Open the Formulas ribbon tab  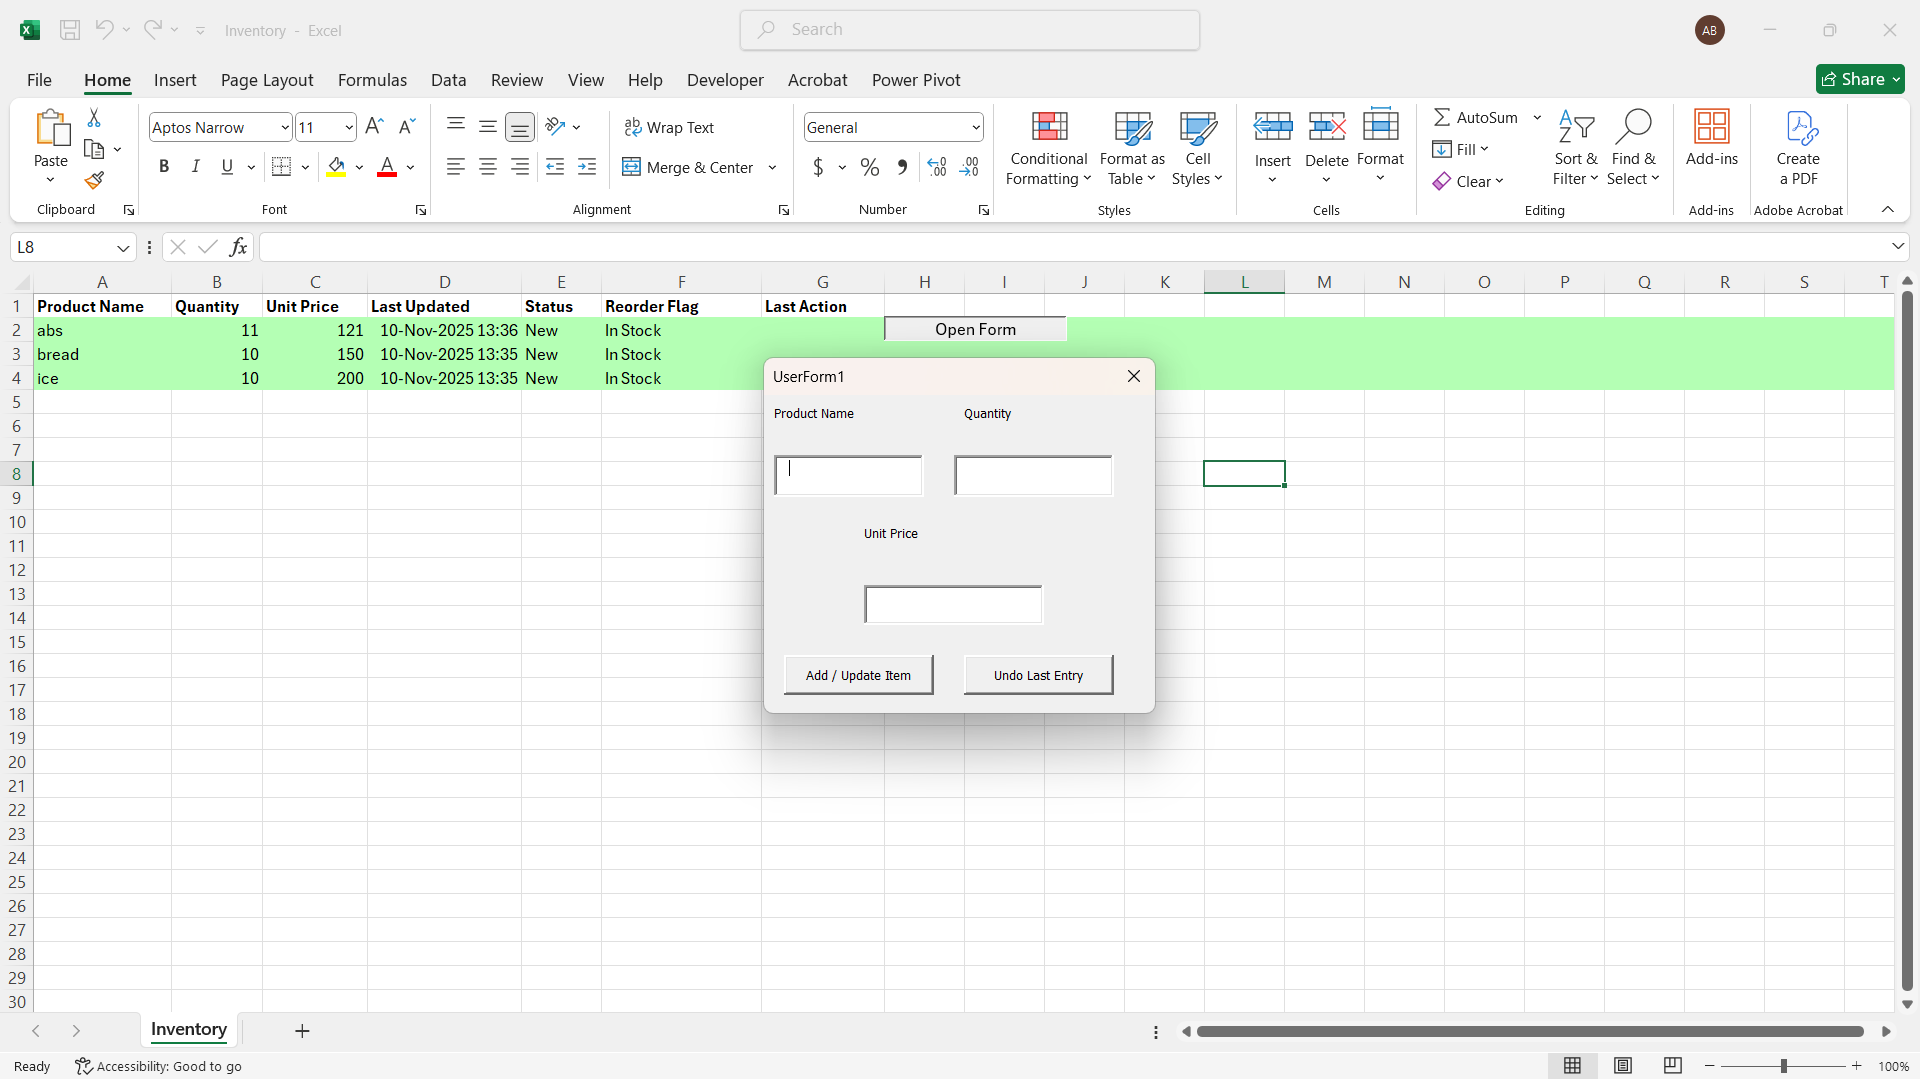point(372,80)
